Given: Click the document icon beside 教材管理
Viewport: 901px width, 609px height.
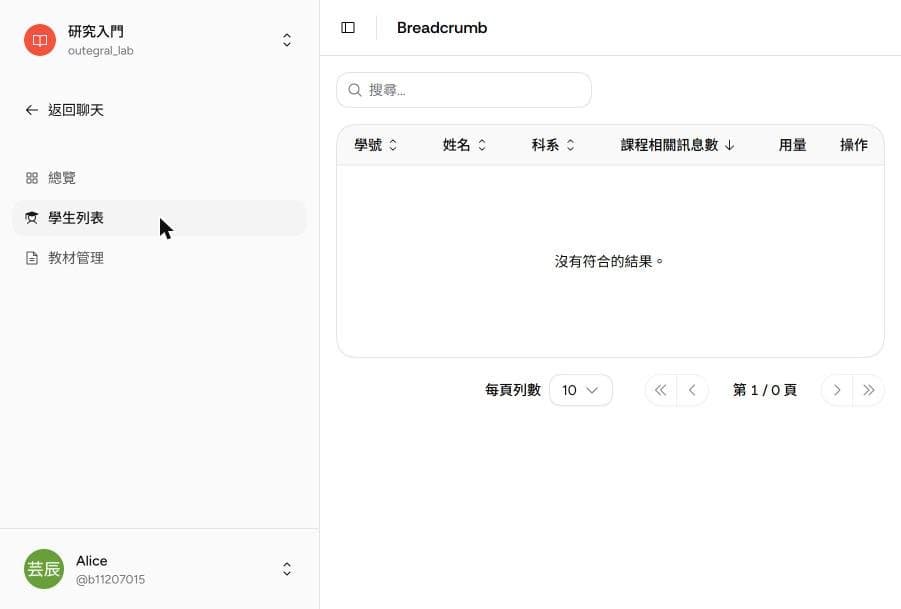Looking at the screenshot, I should tap(32, 258).
